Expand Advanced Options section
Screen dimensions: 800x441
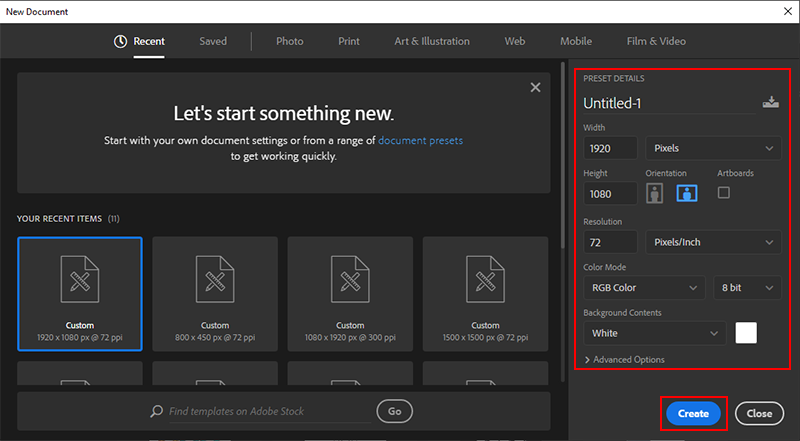click(x=624, y=359)
